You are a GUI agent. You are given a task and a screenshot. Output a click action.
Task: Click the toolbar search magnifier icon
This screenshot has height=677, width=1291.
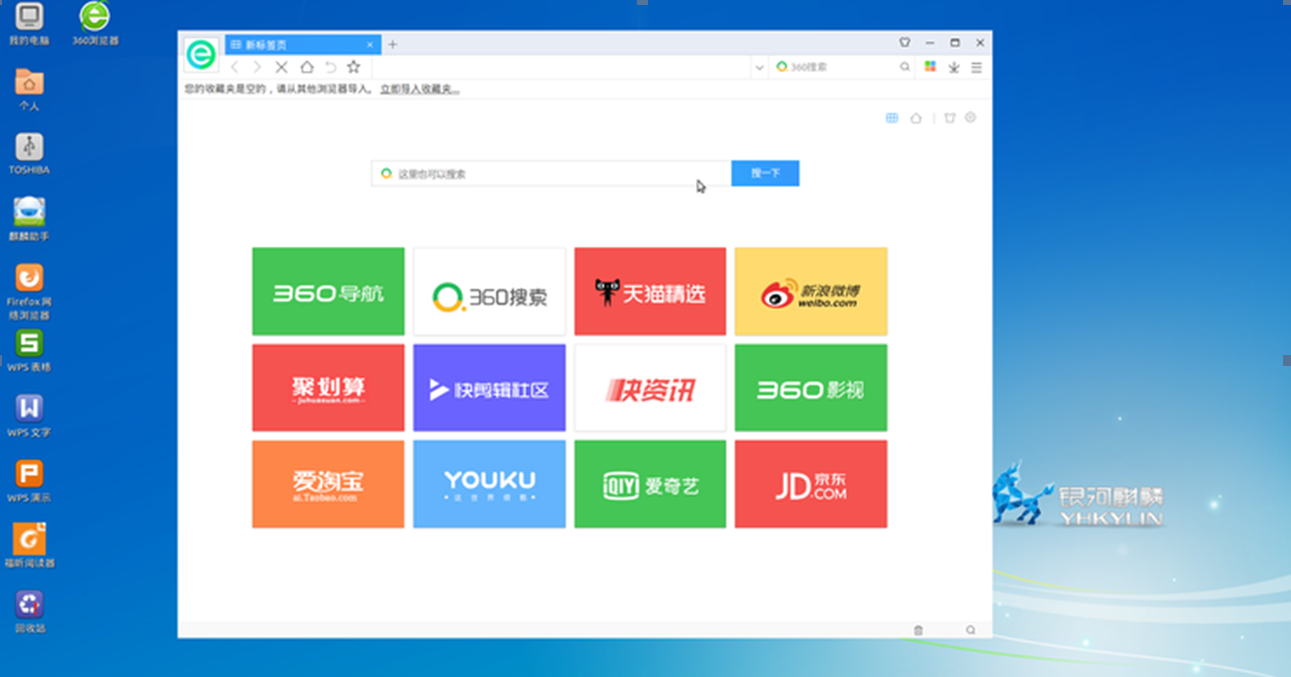pyautogui.click(x=905, y=67)
